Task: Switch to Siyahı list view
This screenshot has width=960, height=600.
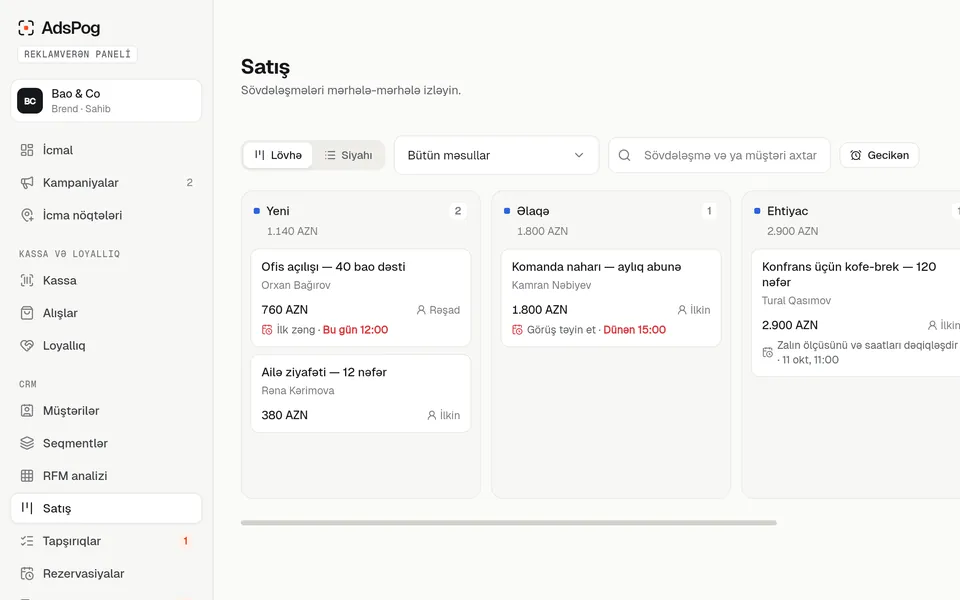Action: pos(348,156)
